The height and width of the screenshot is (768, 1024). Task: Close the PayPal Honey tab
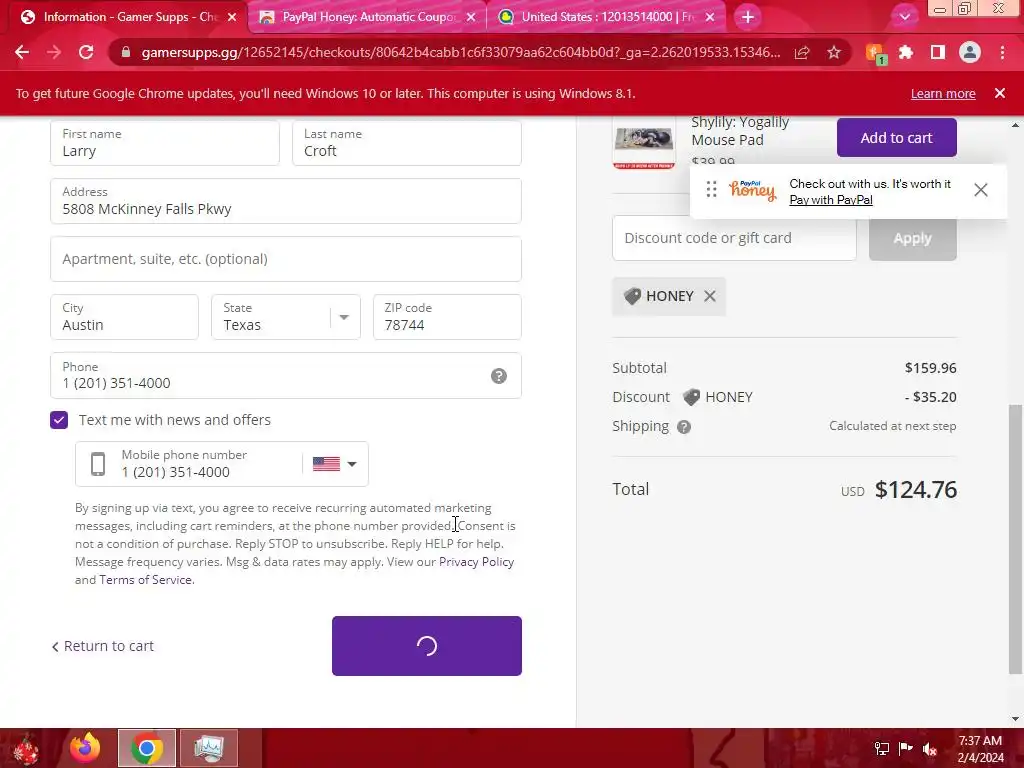[471, 17]
